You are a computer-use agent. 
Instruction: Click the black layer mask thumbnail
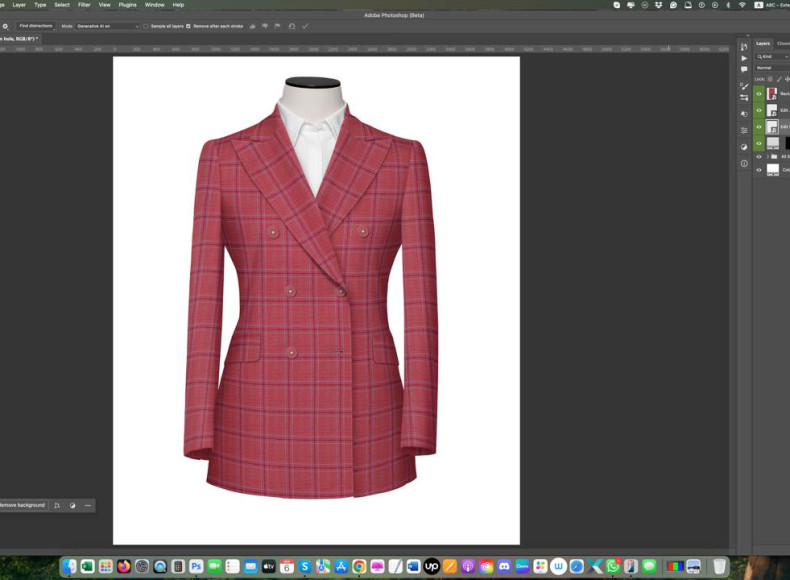pos(787,143)
